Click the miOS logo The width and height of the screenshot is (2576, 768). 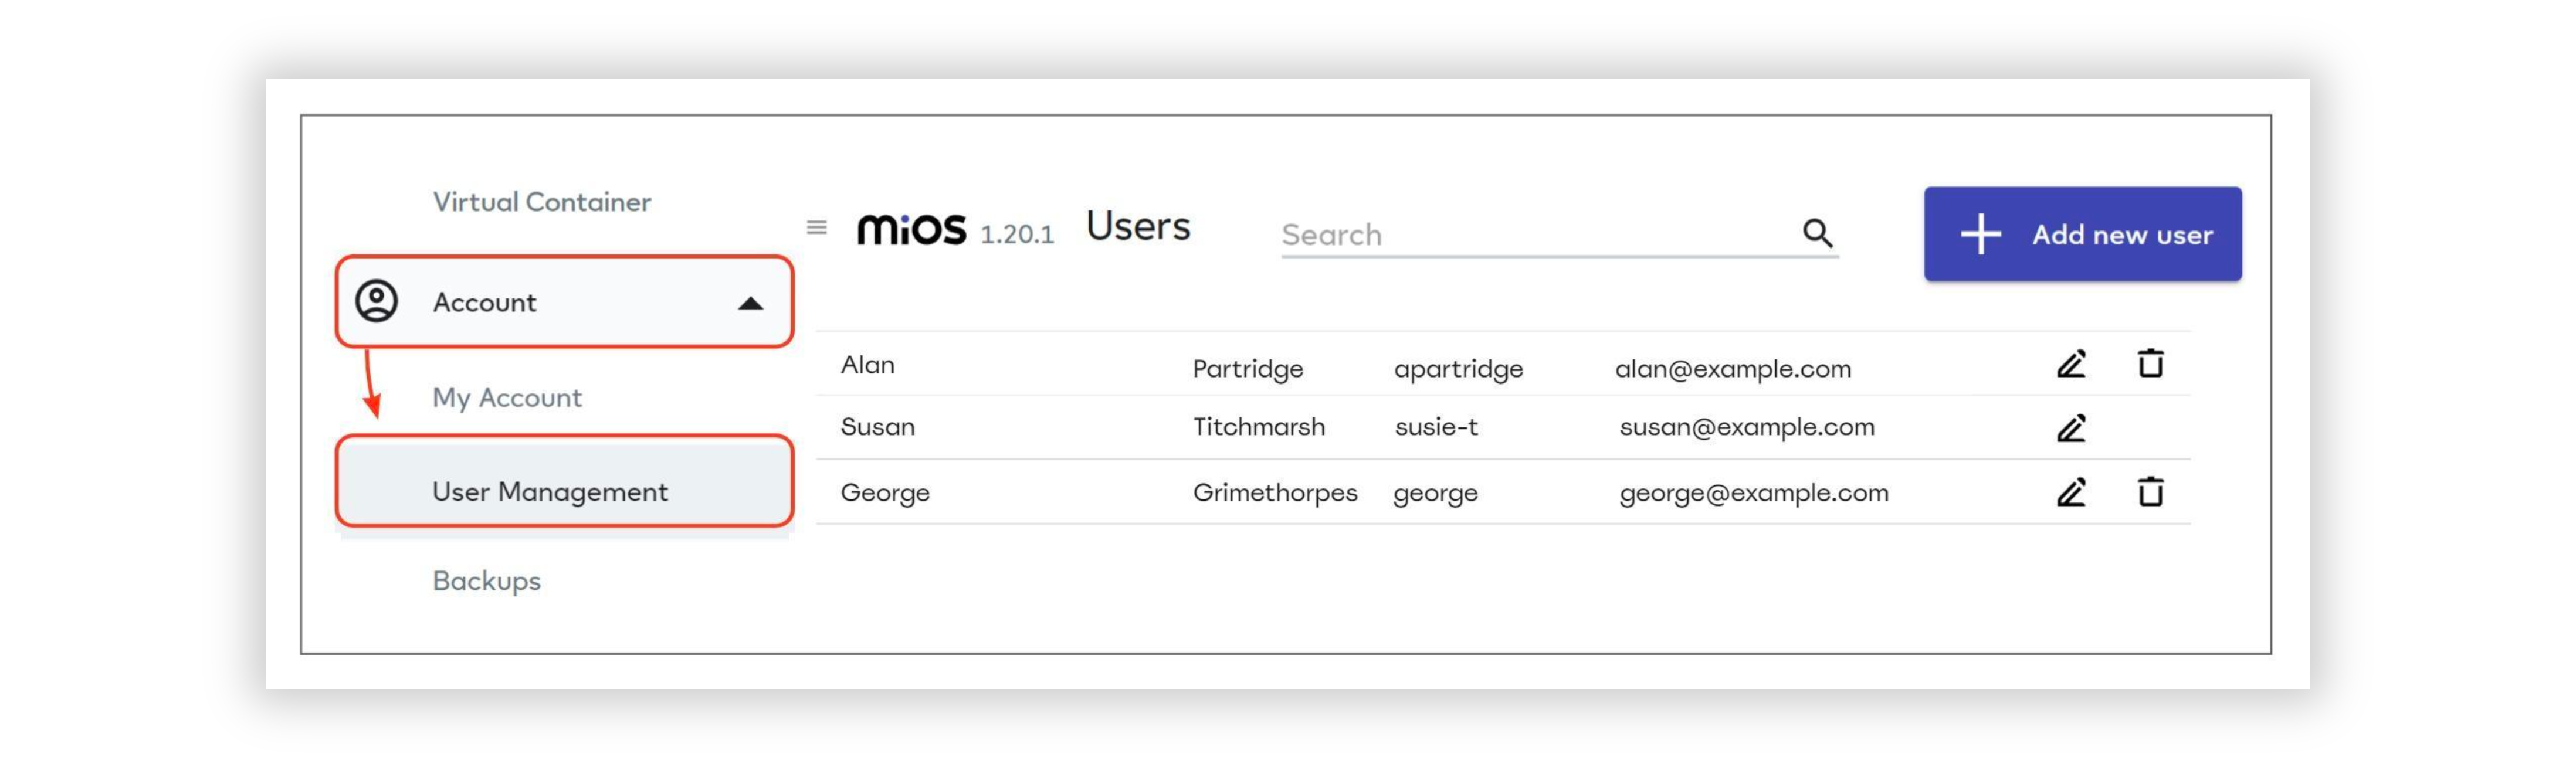tap(912, 229)
